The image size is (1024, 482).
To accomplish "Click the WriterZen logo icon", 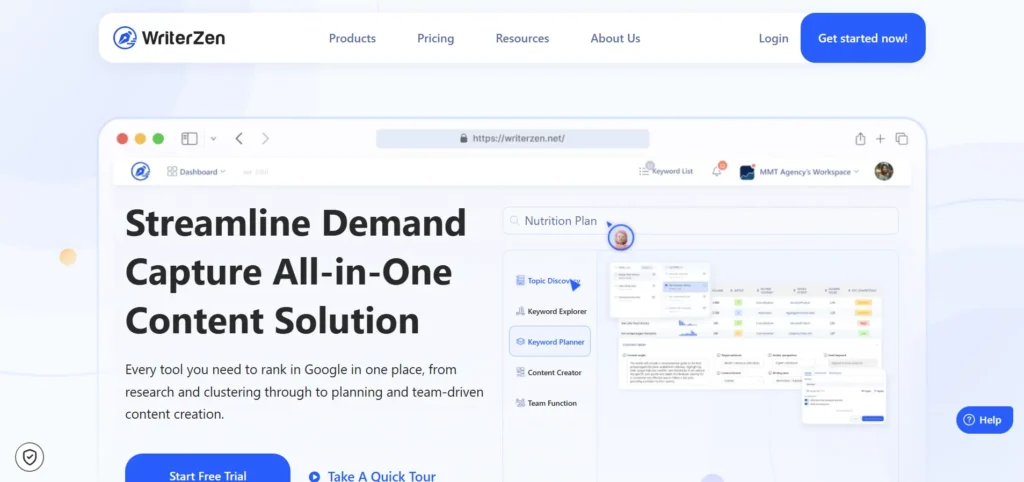I will (125, 38).
